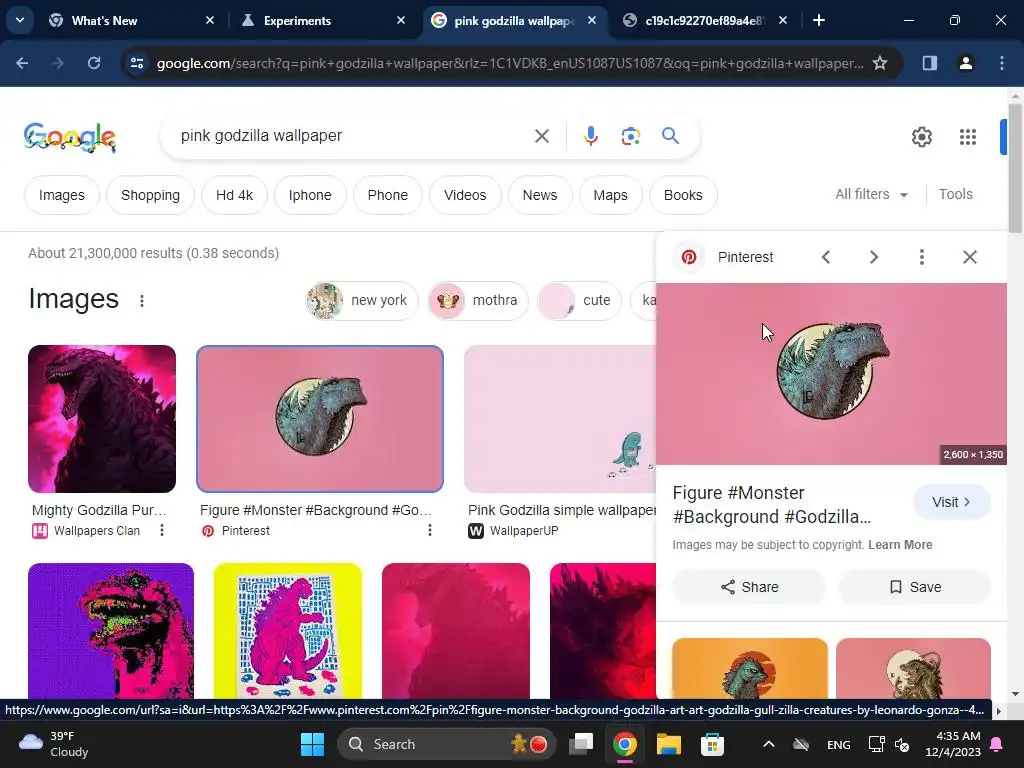1024x768 pixels.
Task: Open Google quick settings gear
Action: [921, 136]
